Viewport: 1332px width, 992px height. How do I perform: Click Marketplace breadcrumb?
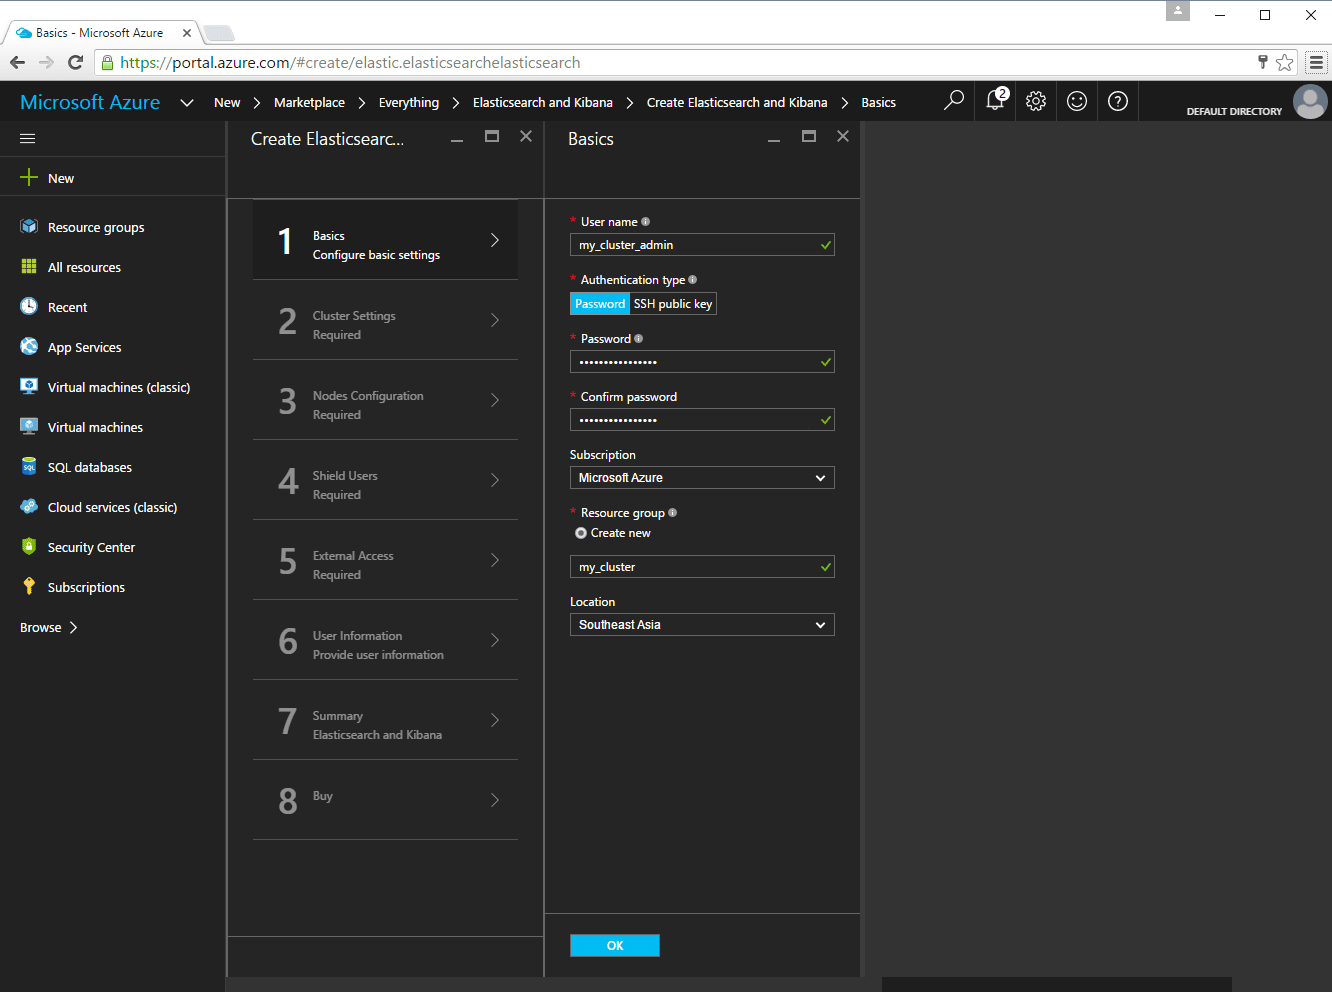(309, 102)
